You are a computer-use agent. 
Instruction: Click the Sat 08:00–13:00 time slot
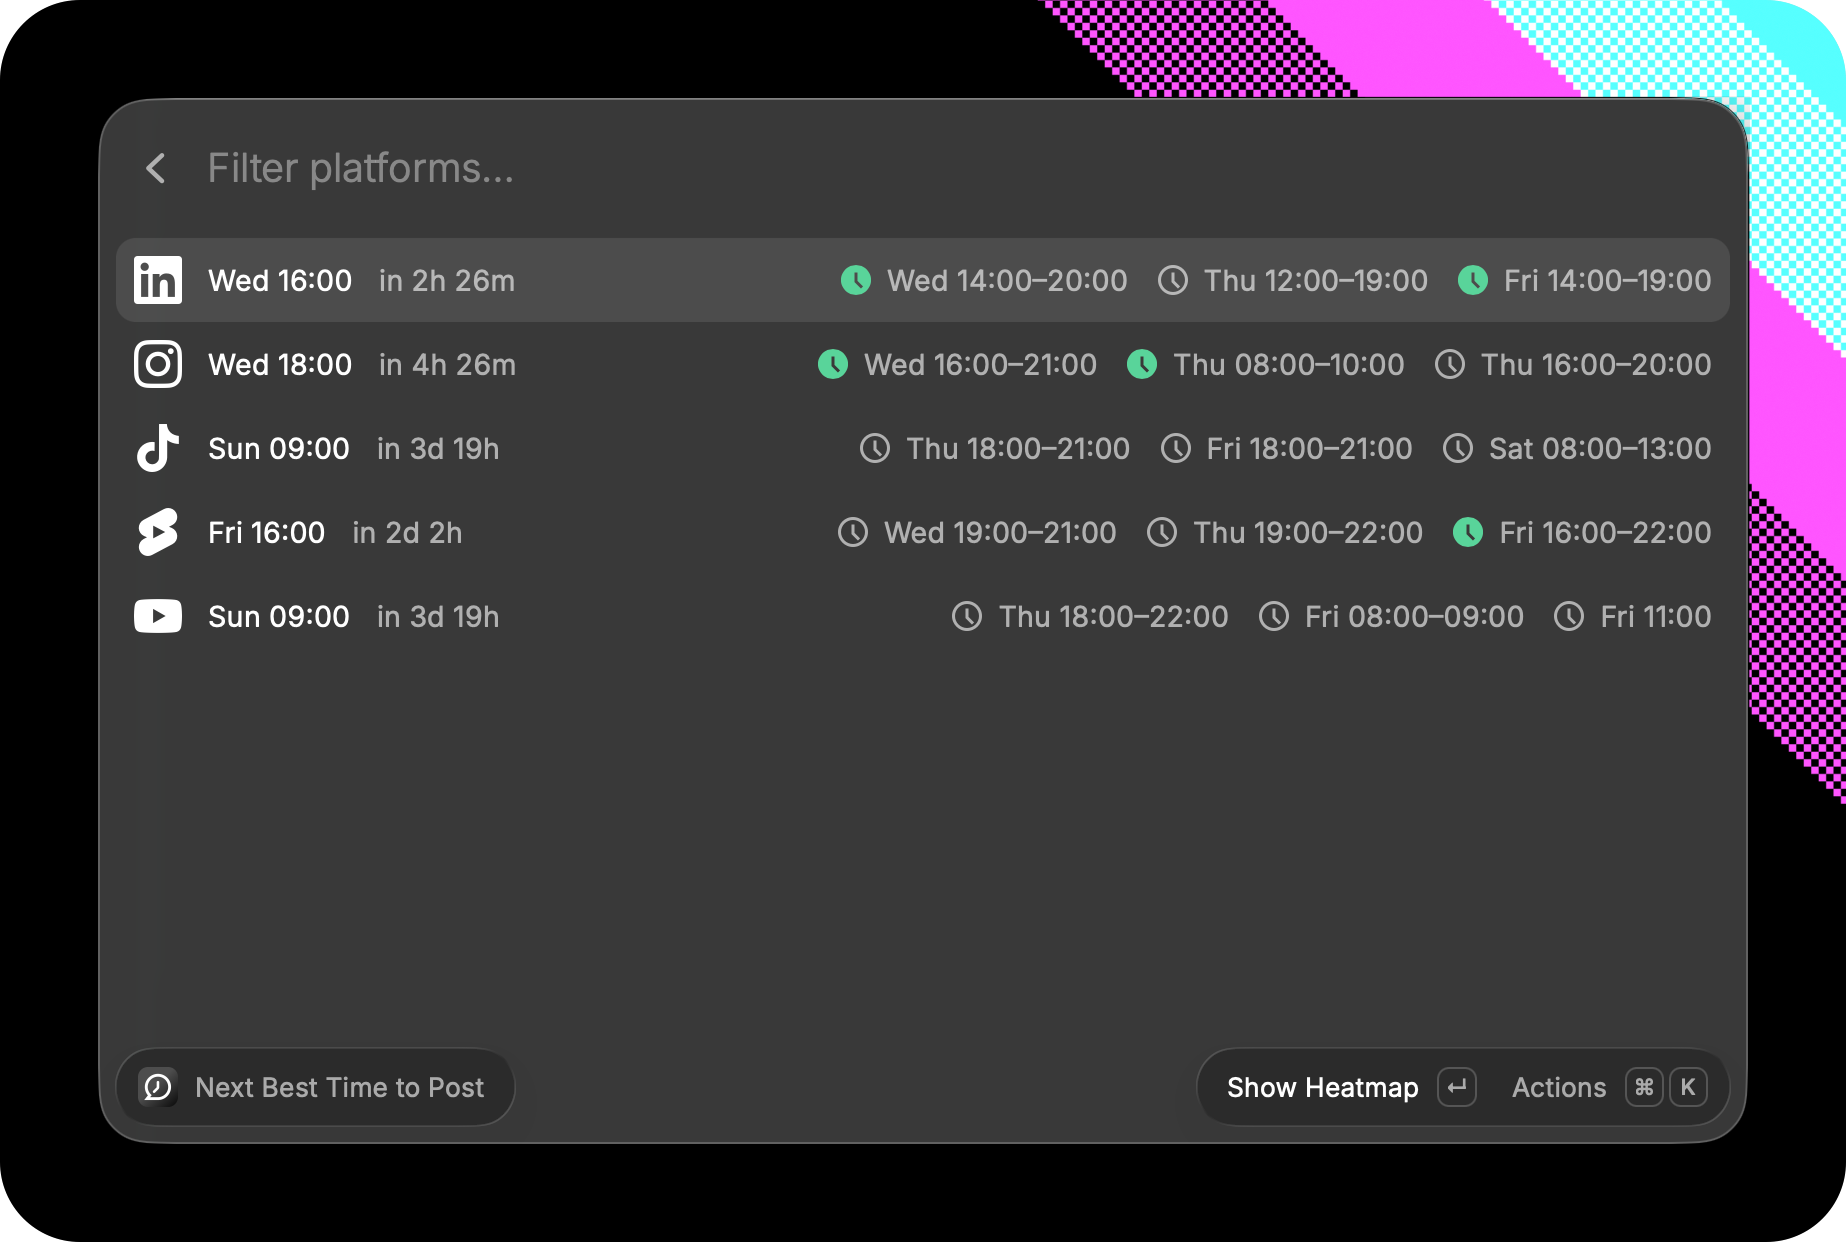point(1600,449)
